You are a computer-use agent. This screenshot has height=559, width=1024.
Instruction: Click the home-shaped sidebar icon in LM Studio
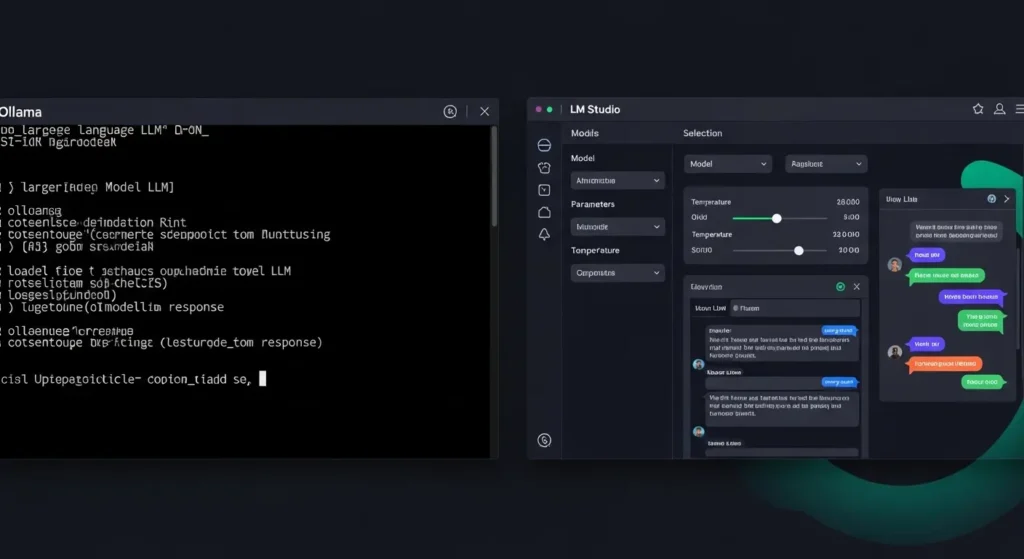[x=544, y=212]
